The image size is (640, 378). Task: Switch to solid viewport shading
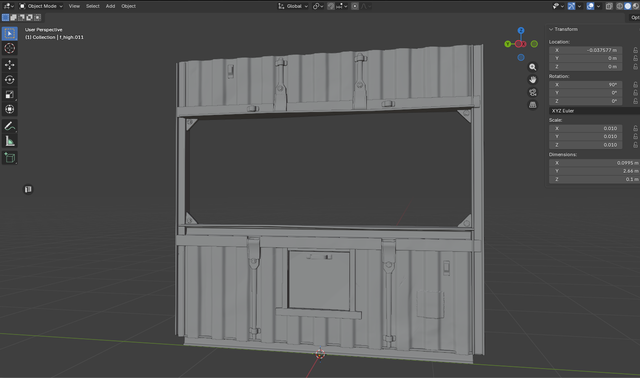(x=628, y=6)
